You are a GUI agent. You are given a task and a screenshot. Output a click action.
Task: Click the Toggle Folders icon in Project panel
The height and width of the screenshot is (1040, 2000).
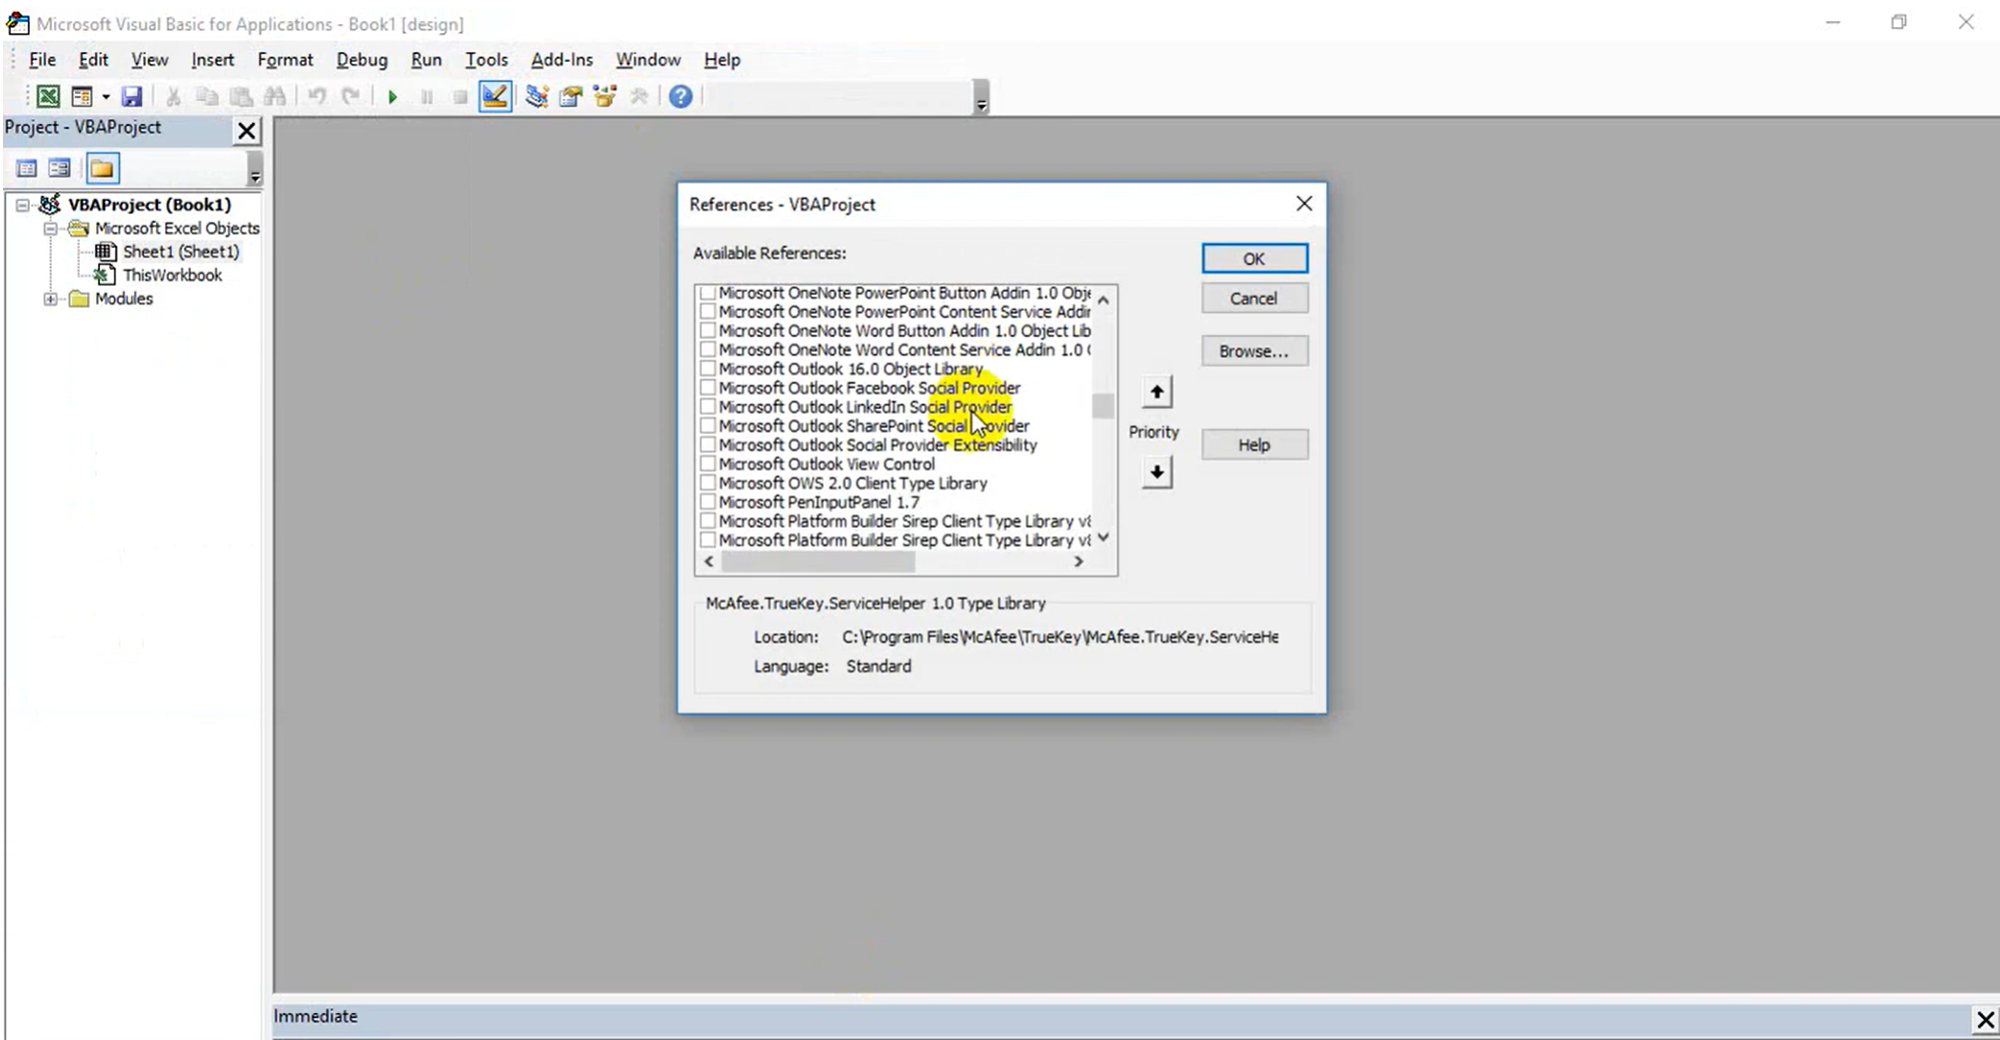102,168
